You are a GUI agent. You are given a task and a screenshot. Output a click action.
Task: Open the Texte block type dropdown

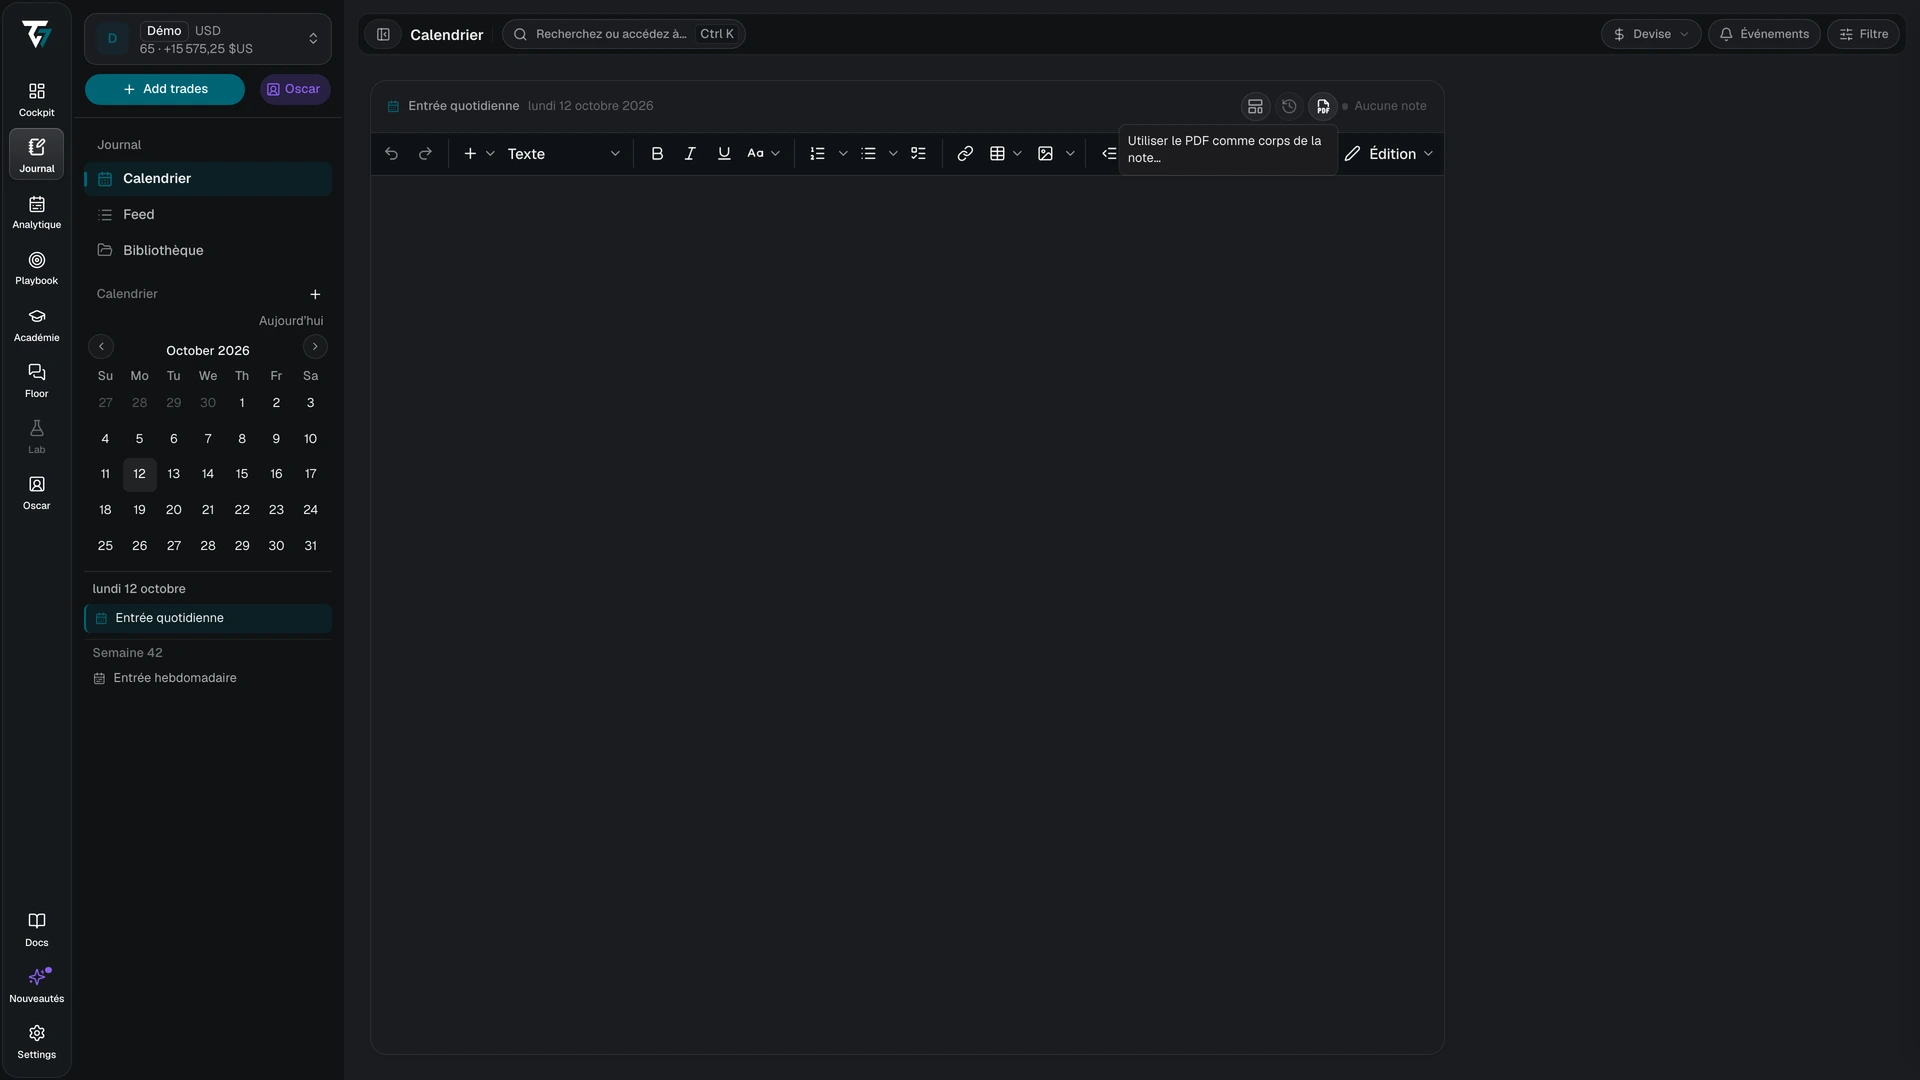564,154
